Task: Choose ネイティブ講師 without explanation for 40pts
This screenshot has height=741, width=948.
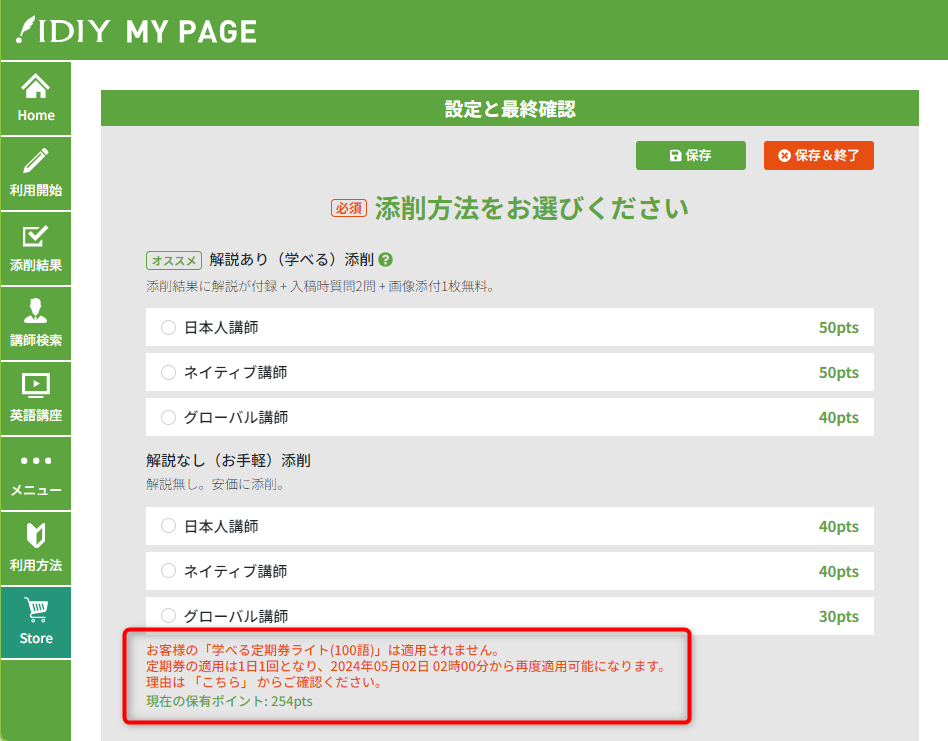Action: click(x=168, y=571)
